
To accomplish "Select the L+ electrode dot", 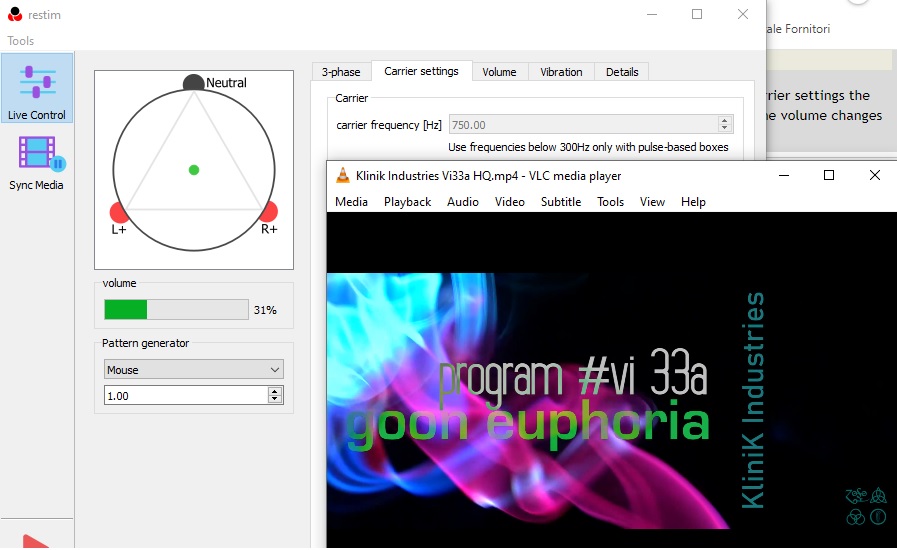I will pyautogui.click(x=119, y=212).
